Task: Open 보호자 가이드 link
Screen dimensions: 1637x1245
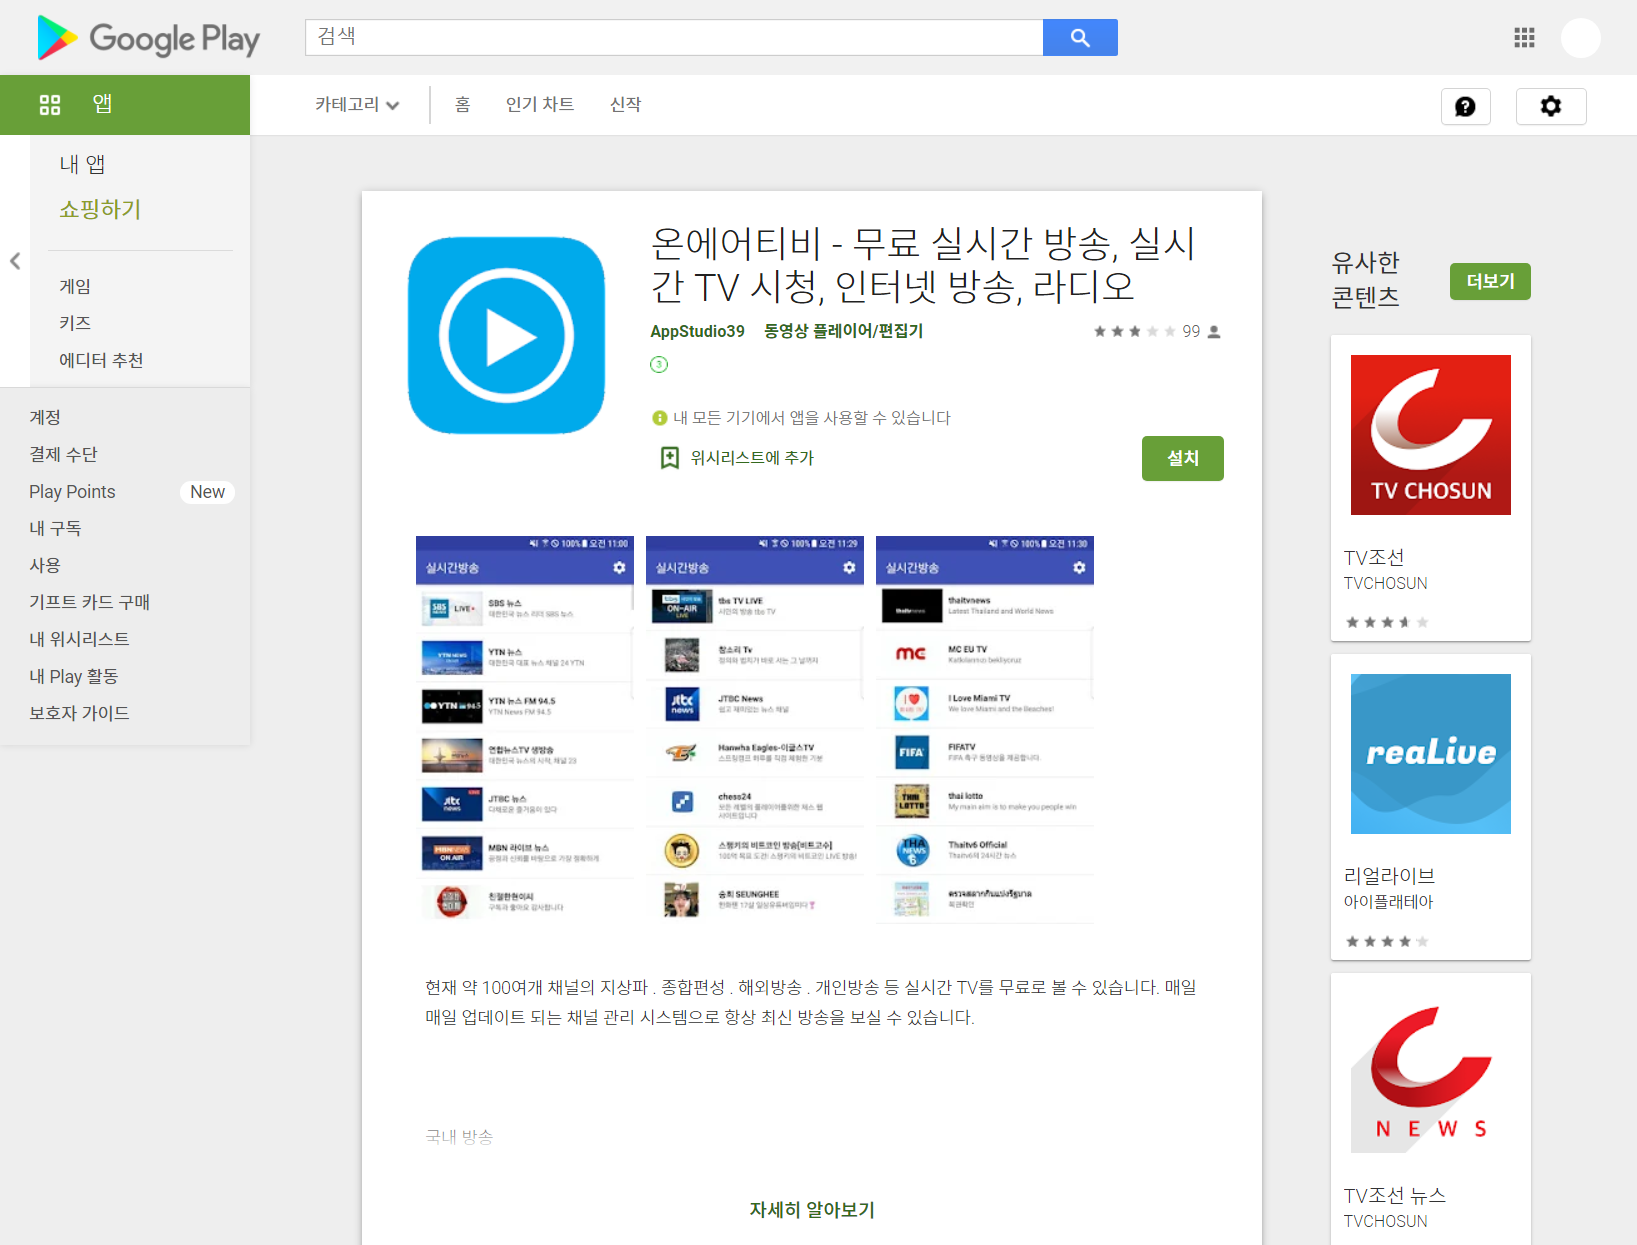Action: pyautogui.click(x=79, y=713)
